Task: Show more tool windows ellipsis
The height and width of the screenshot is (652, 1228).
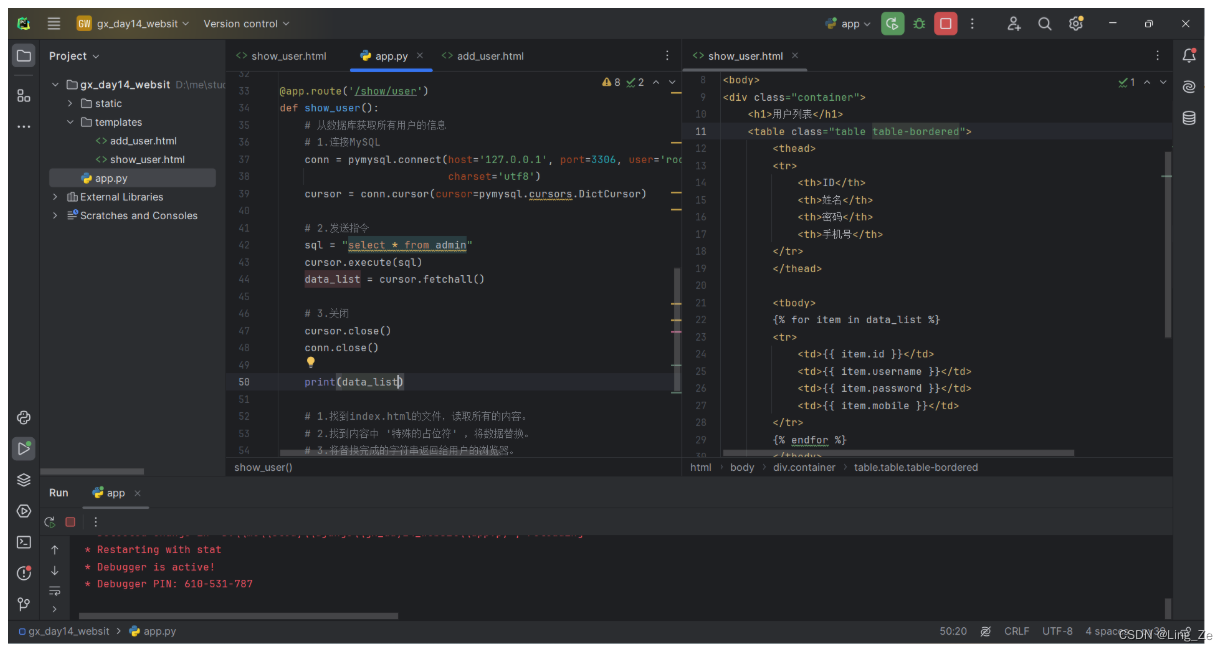Action: pos(24,128)
